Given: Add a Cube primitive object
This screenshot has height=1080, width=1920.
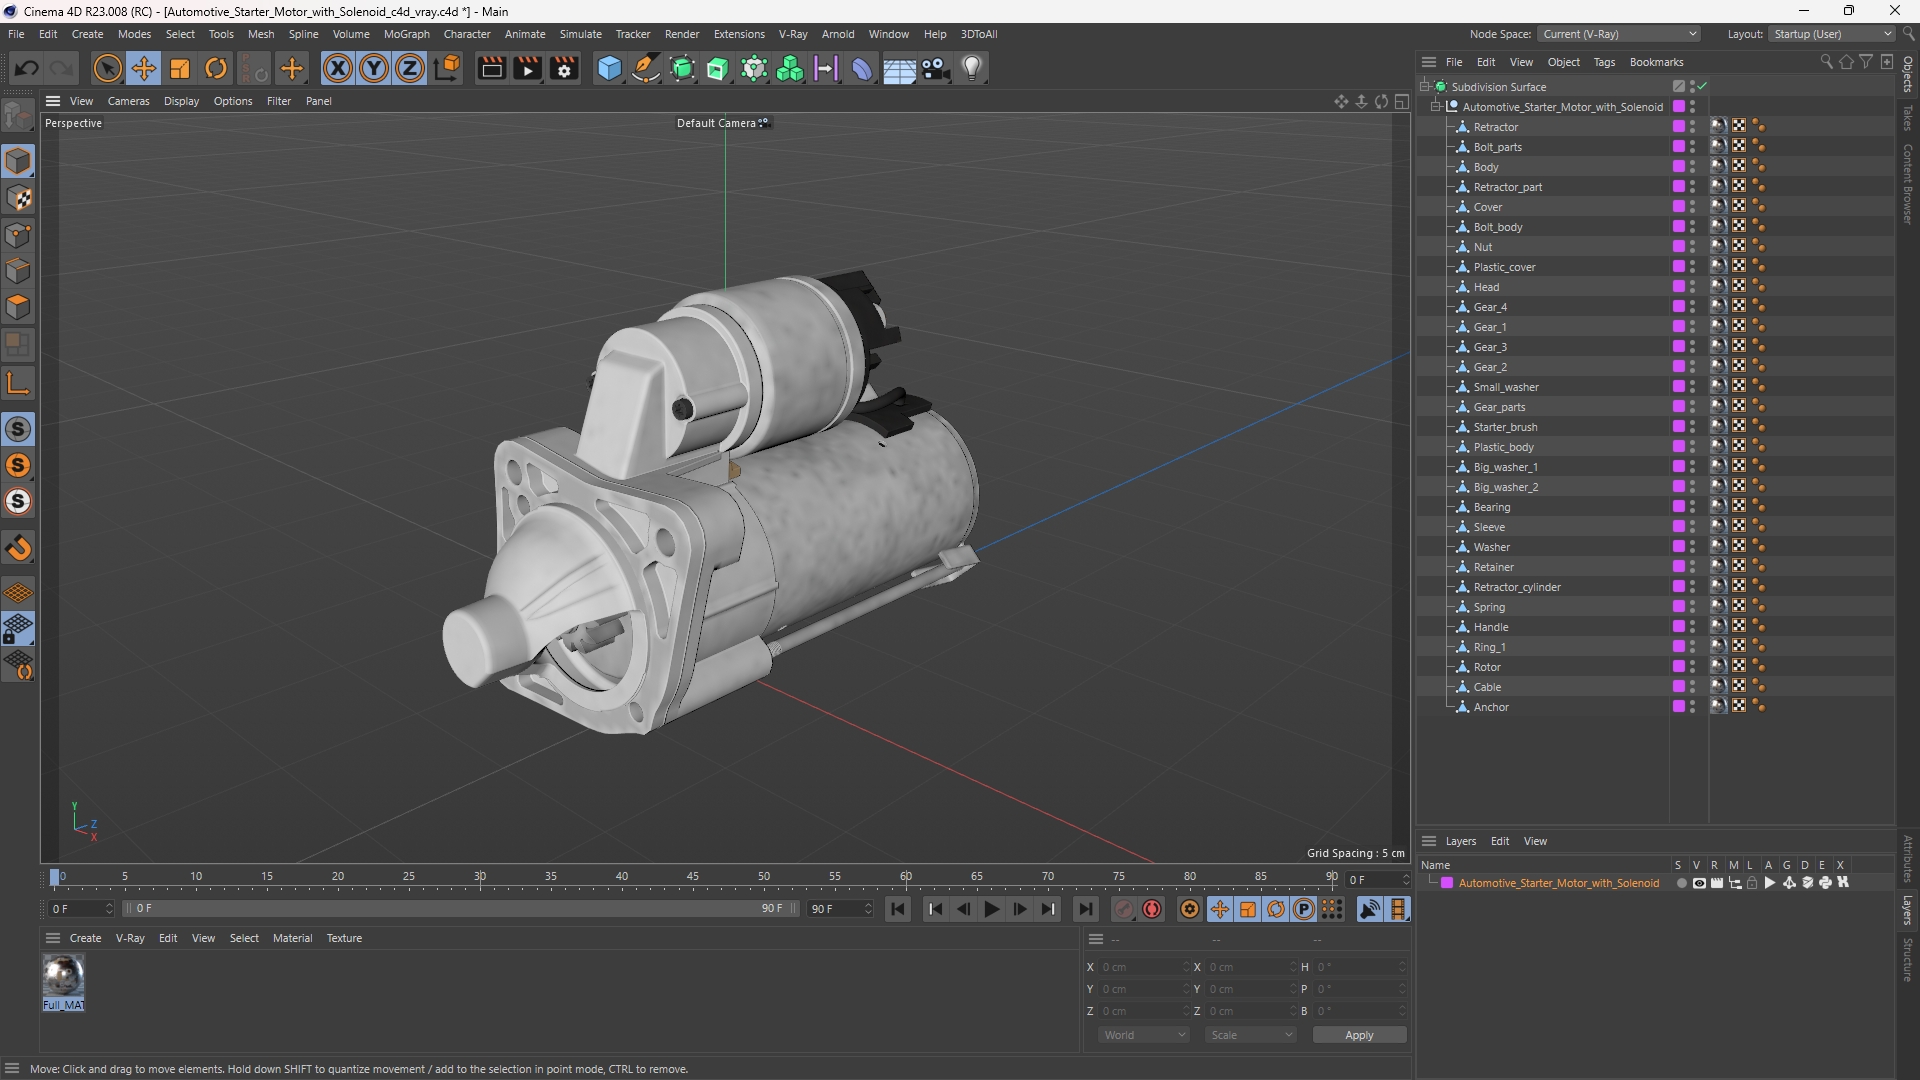Looking at the screenshot, I should tap(609, 68).
